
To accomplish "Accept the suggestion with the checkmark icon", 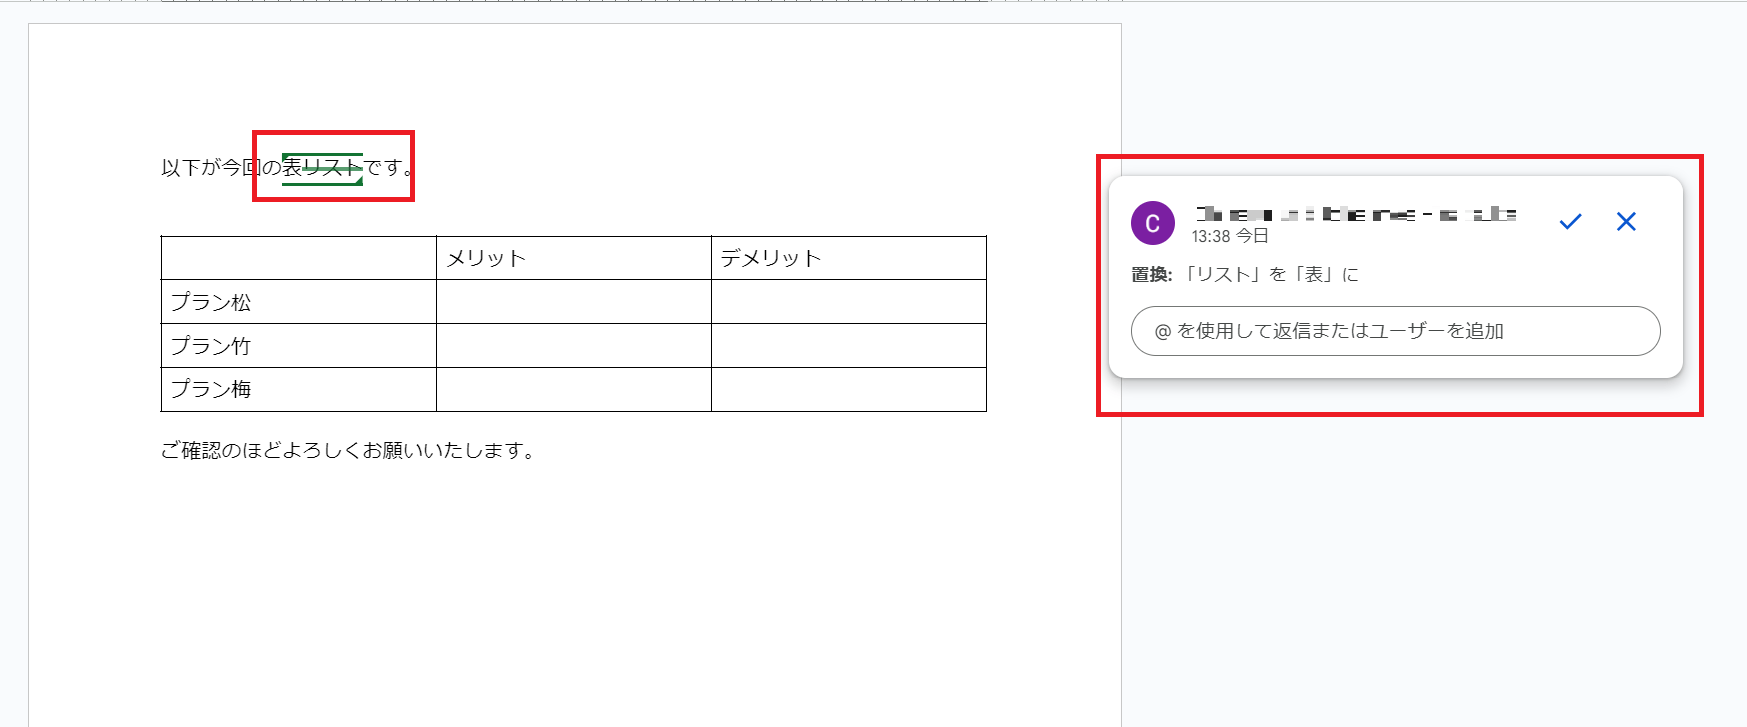I will (1570, 222).
